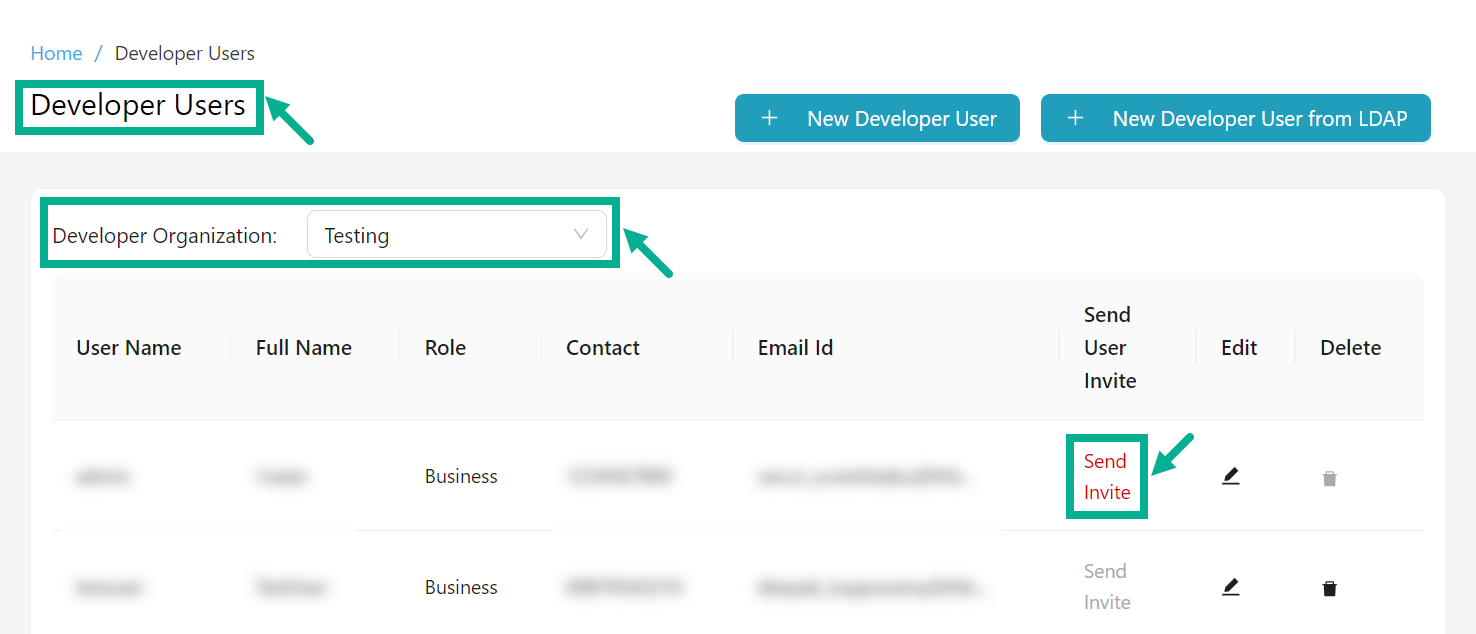
Task: Select the Testing organization combo box
Action: 458,234
